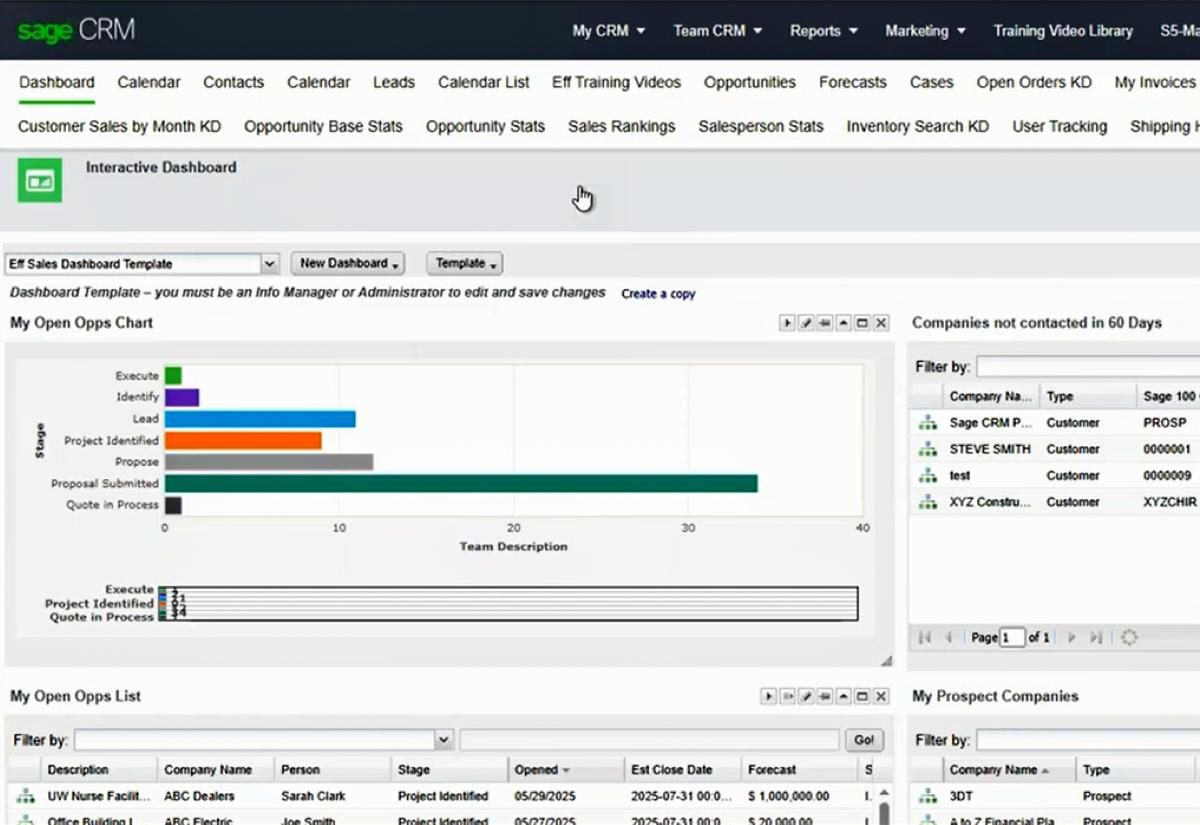Open the Cases tab
The width and height of the screenshot is (1200, 825).
click(931, 83)
